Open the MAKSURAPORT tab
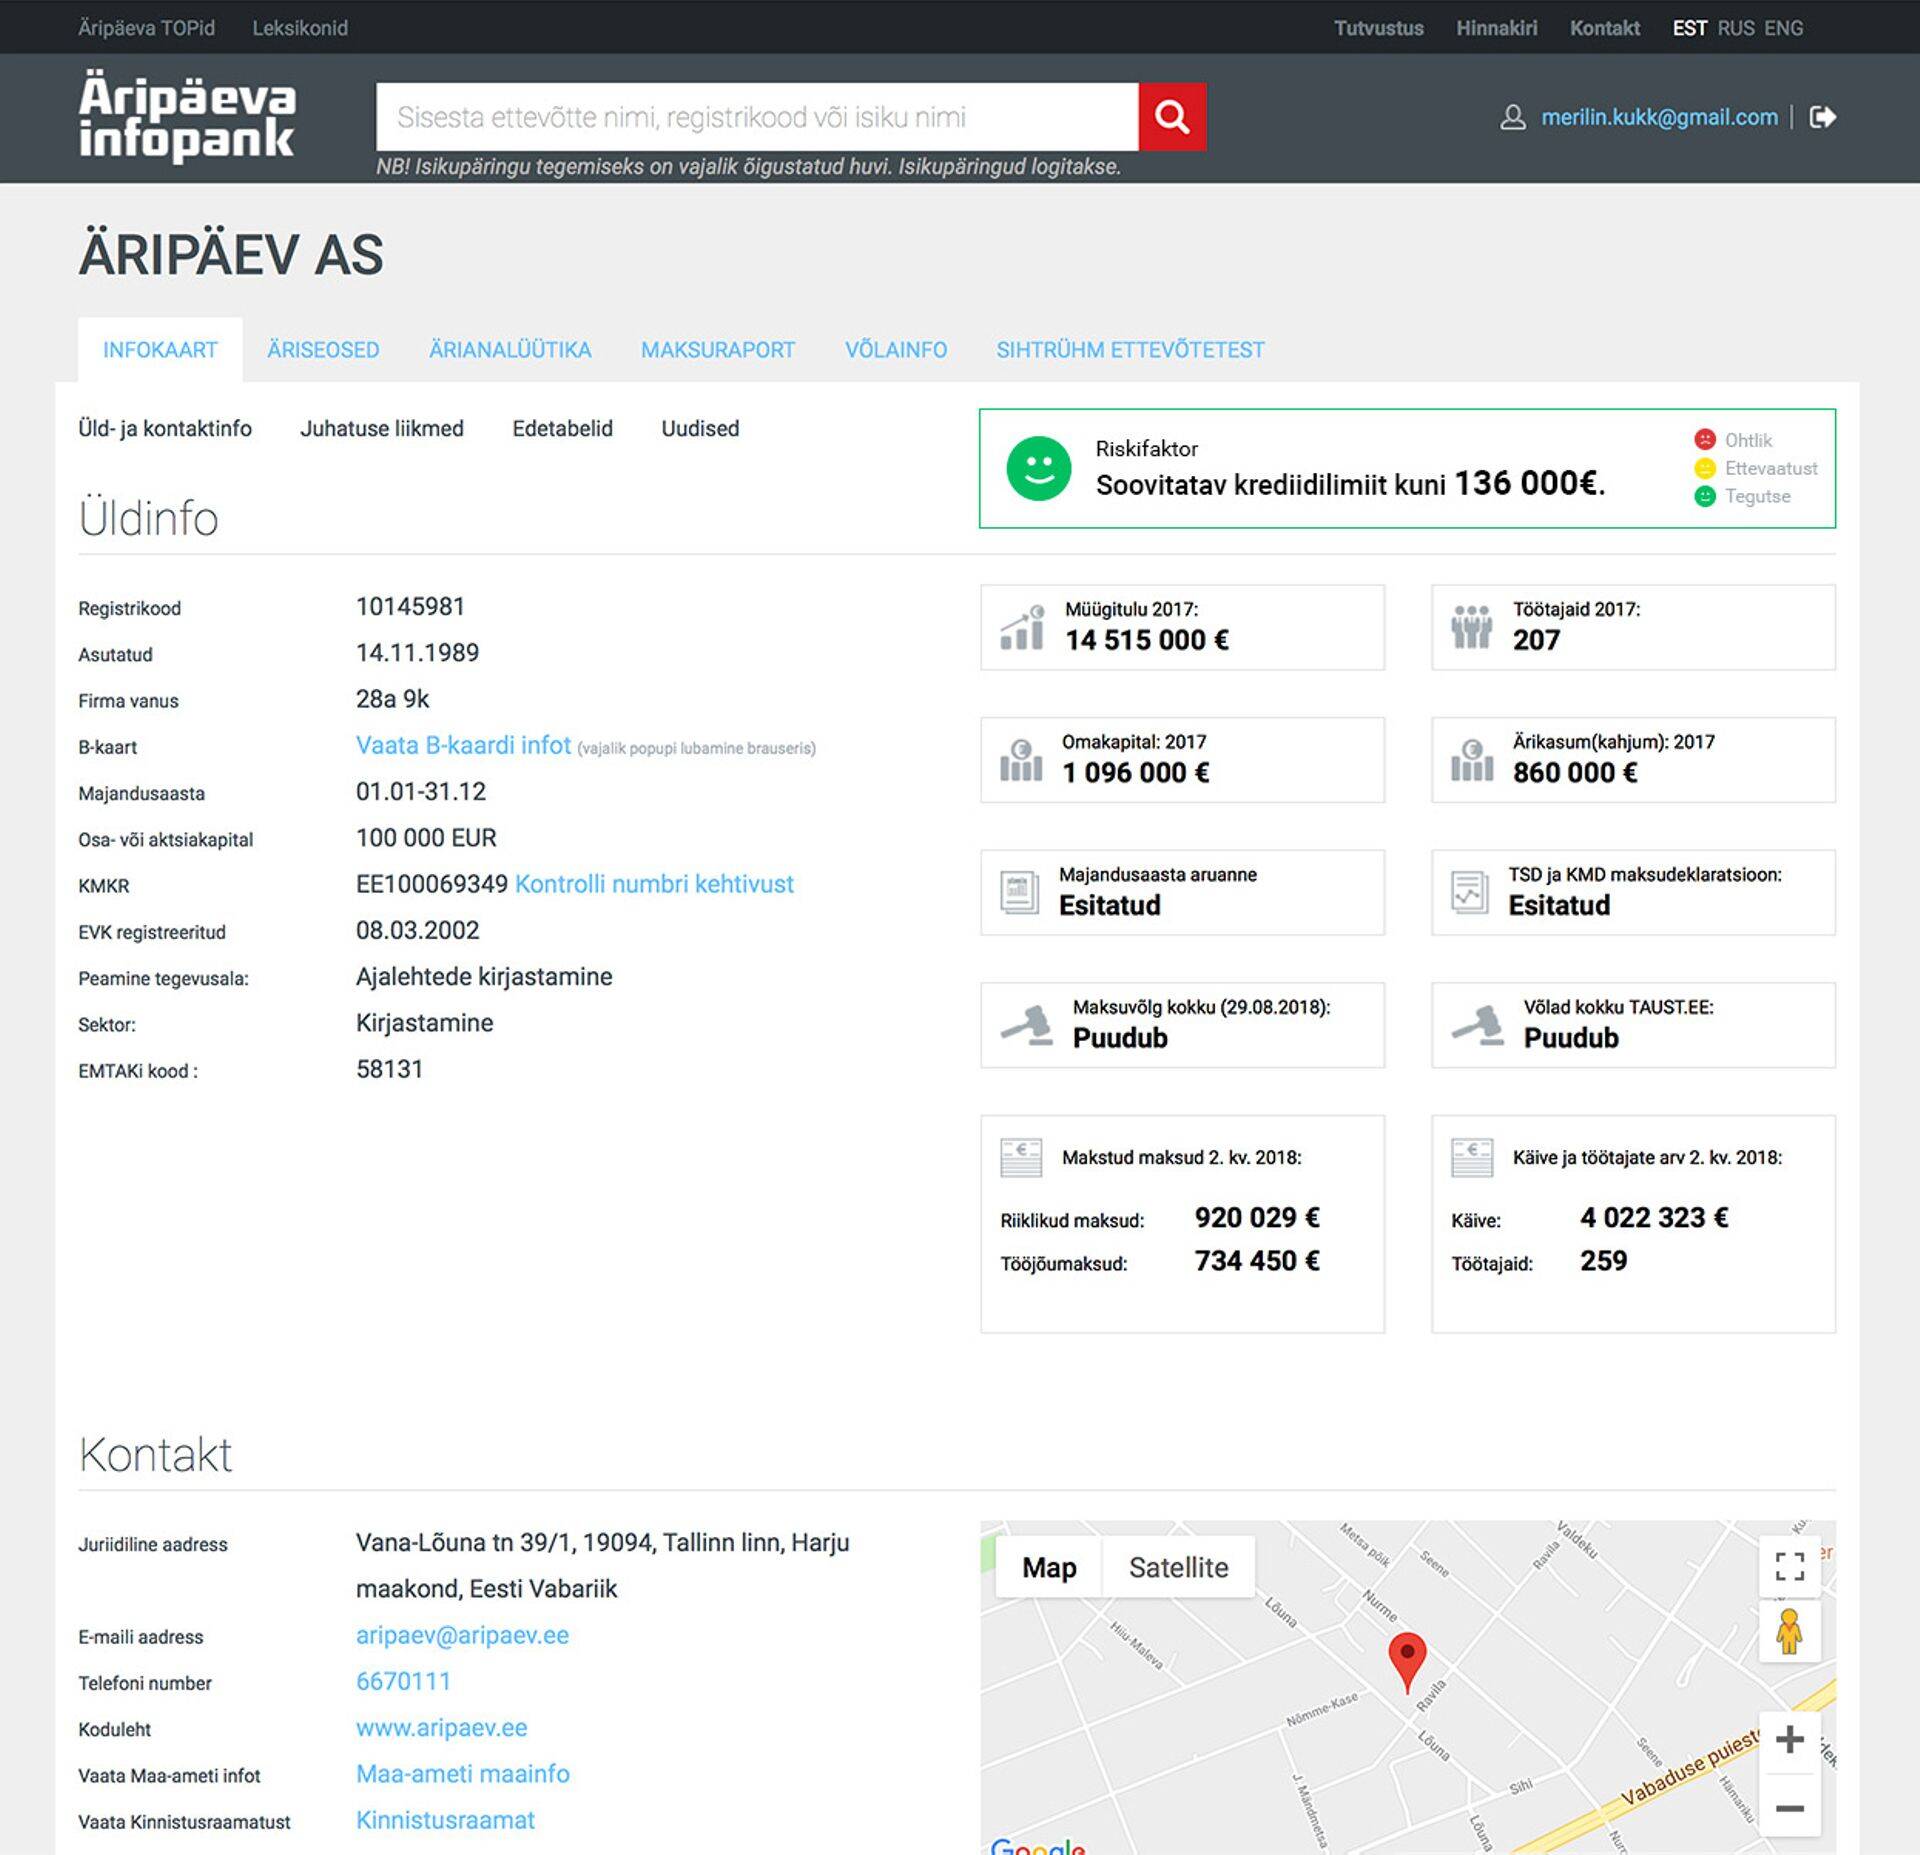1920x1855 pixels. [x=717, y=350]
